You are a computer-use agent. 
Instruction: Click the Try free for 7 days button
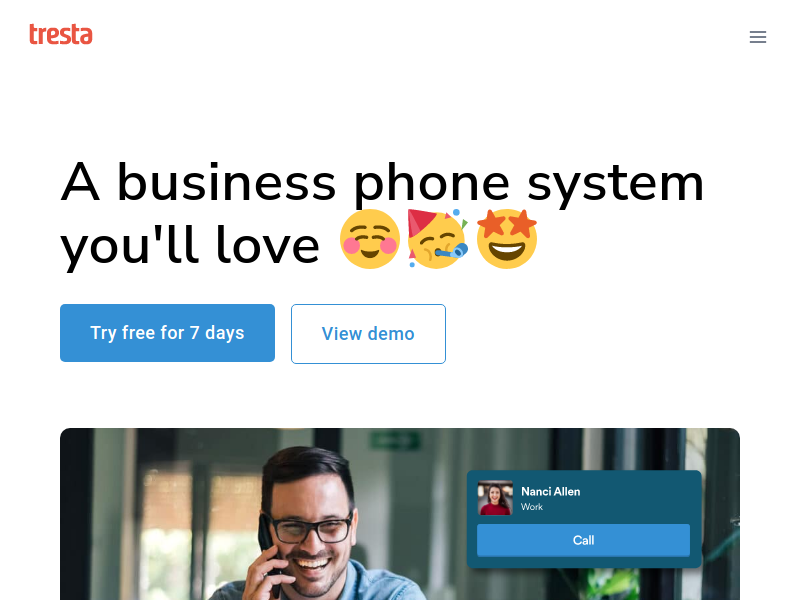(167, 333)
